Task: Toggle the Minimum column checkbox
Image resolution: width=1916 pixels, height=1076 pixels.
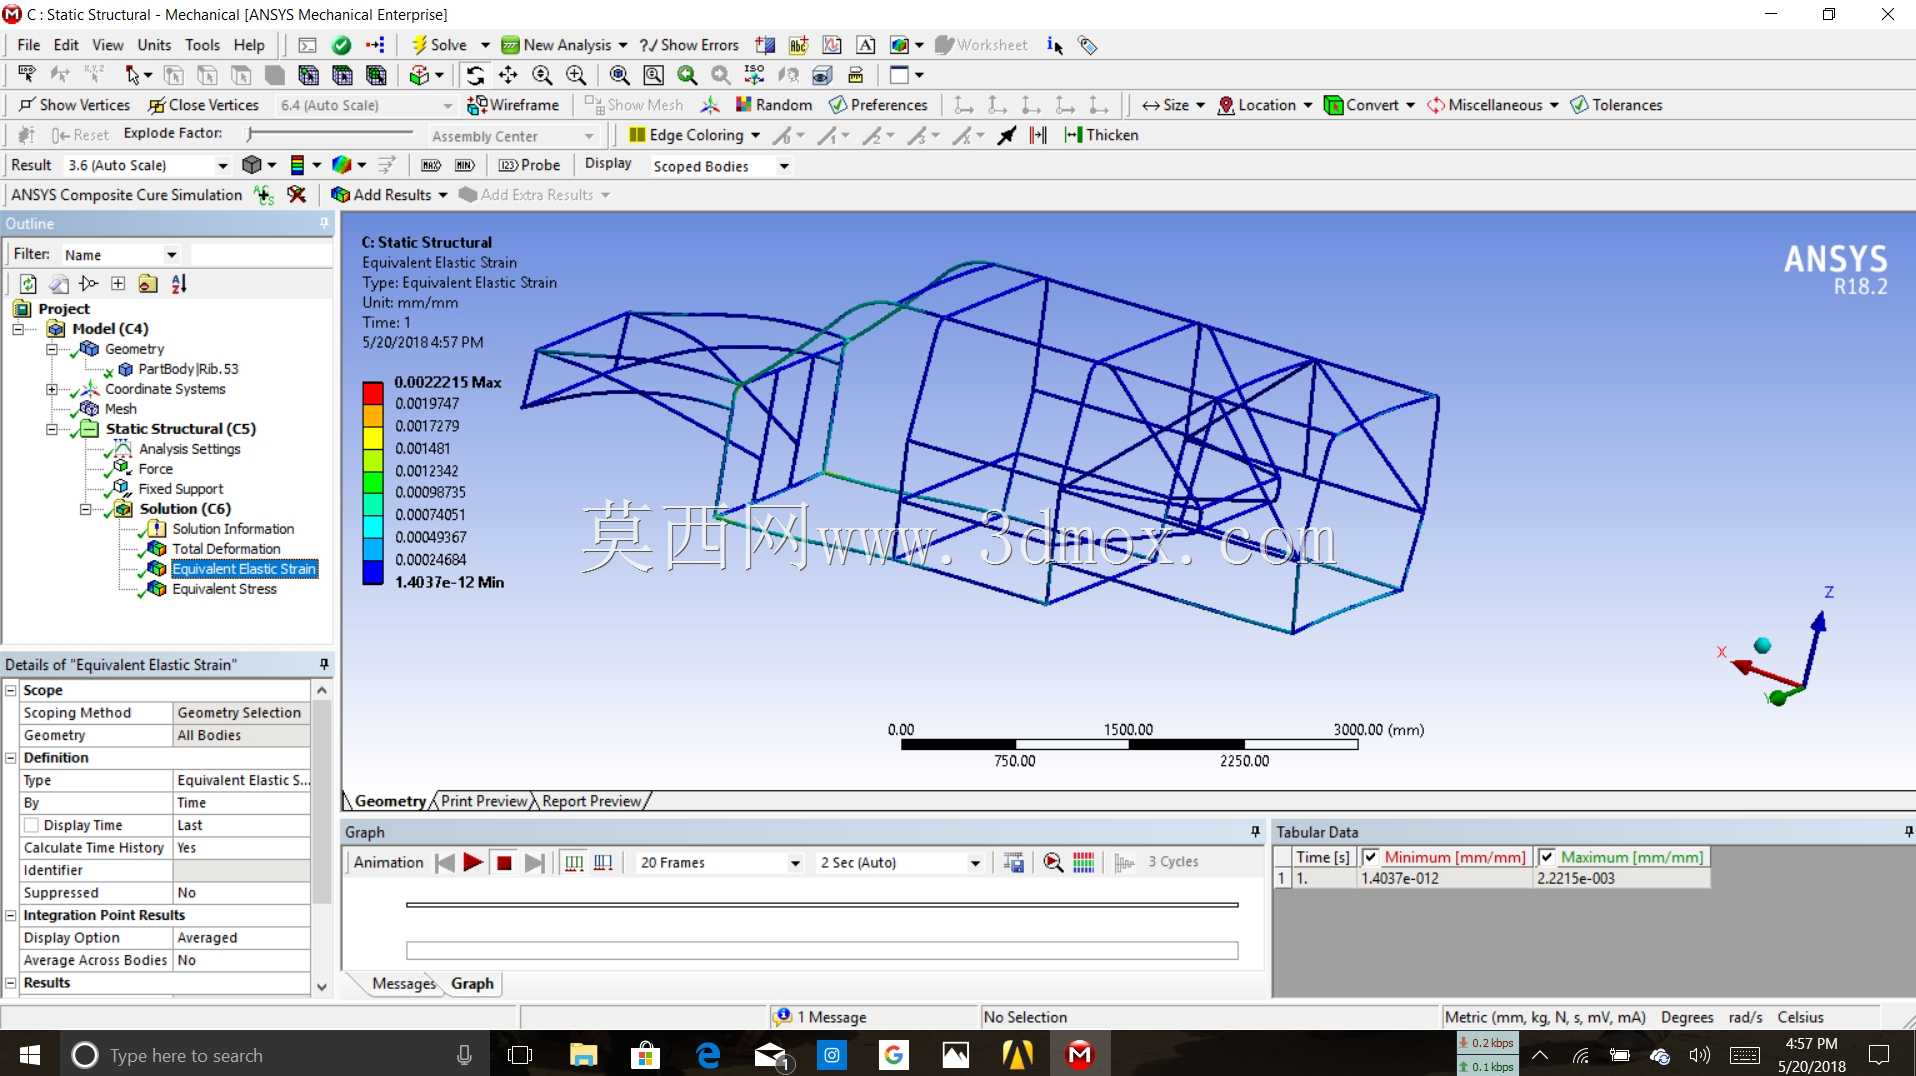Action: (x=1371, y=857)
